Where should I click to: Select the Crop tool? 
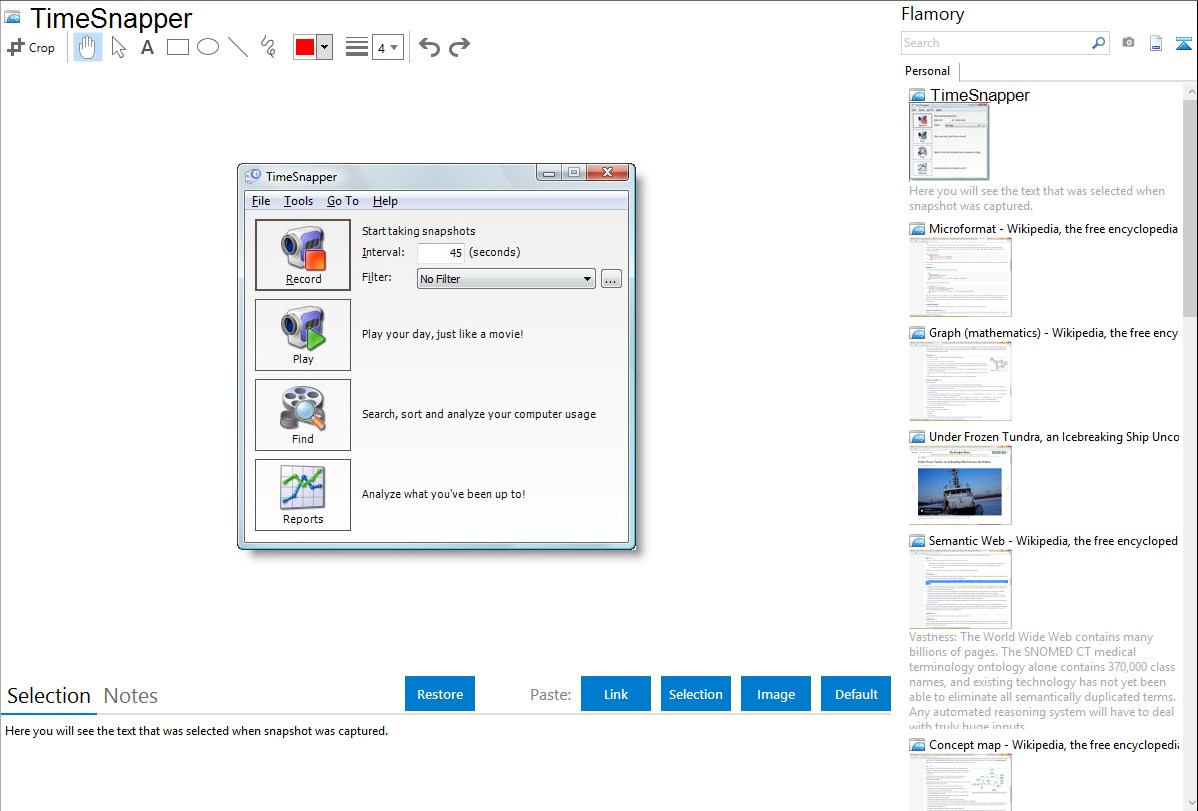coord(31,47)
